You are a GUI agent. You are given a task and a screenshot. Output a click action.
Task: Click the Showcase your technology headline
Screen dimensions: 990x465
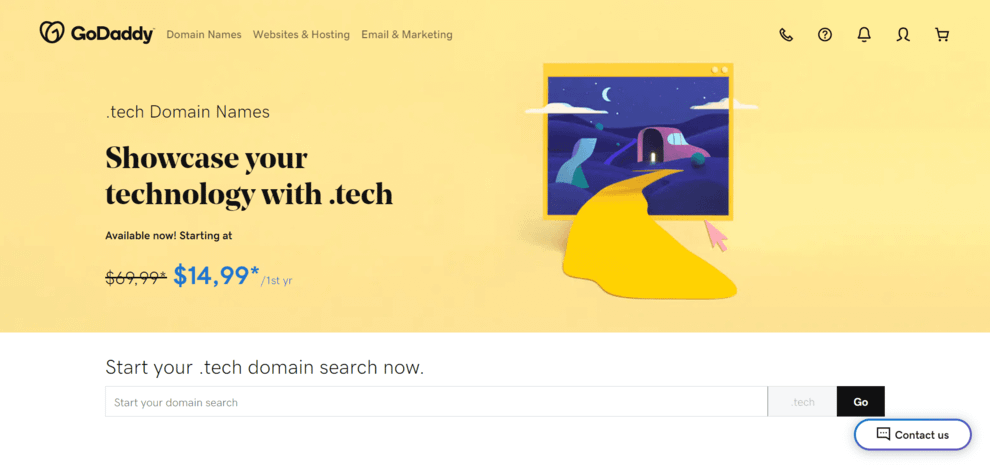pos(249,176)
